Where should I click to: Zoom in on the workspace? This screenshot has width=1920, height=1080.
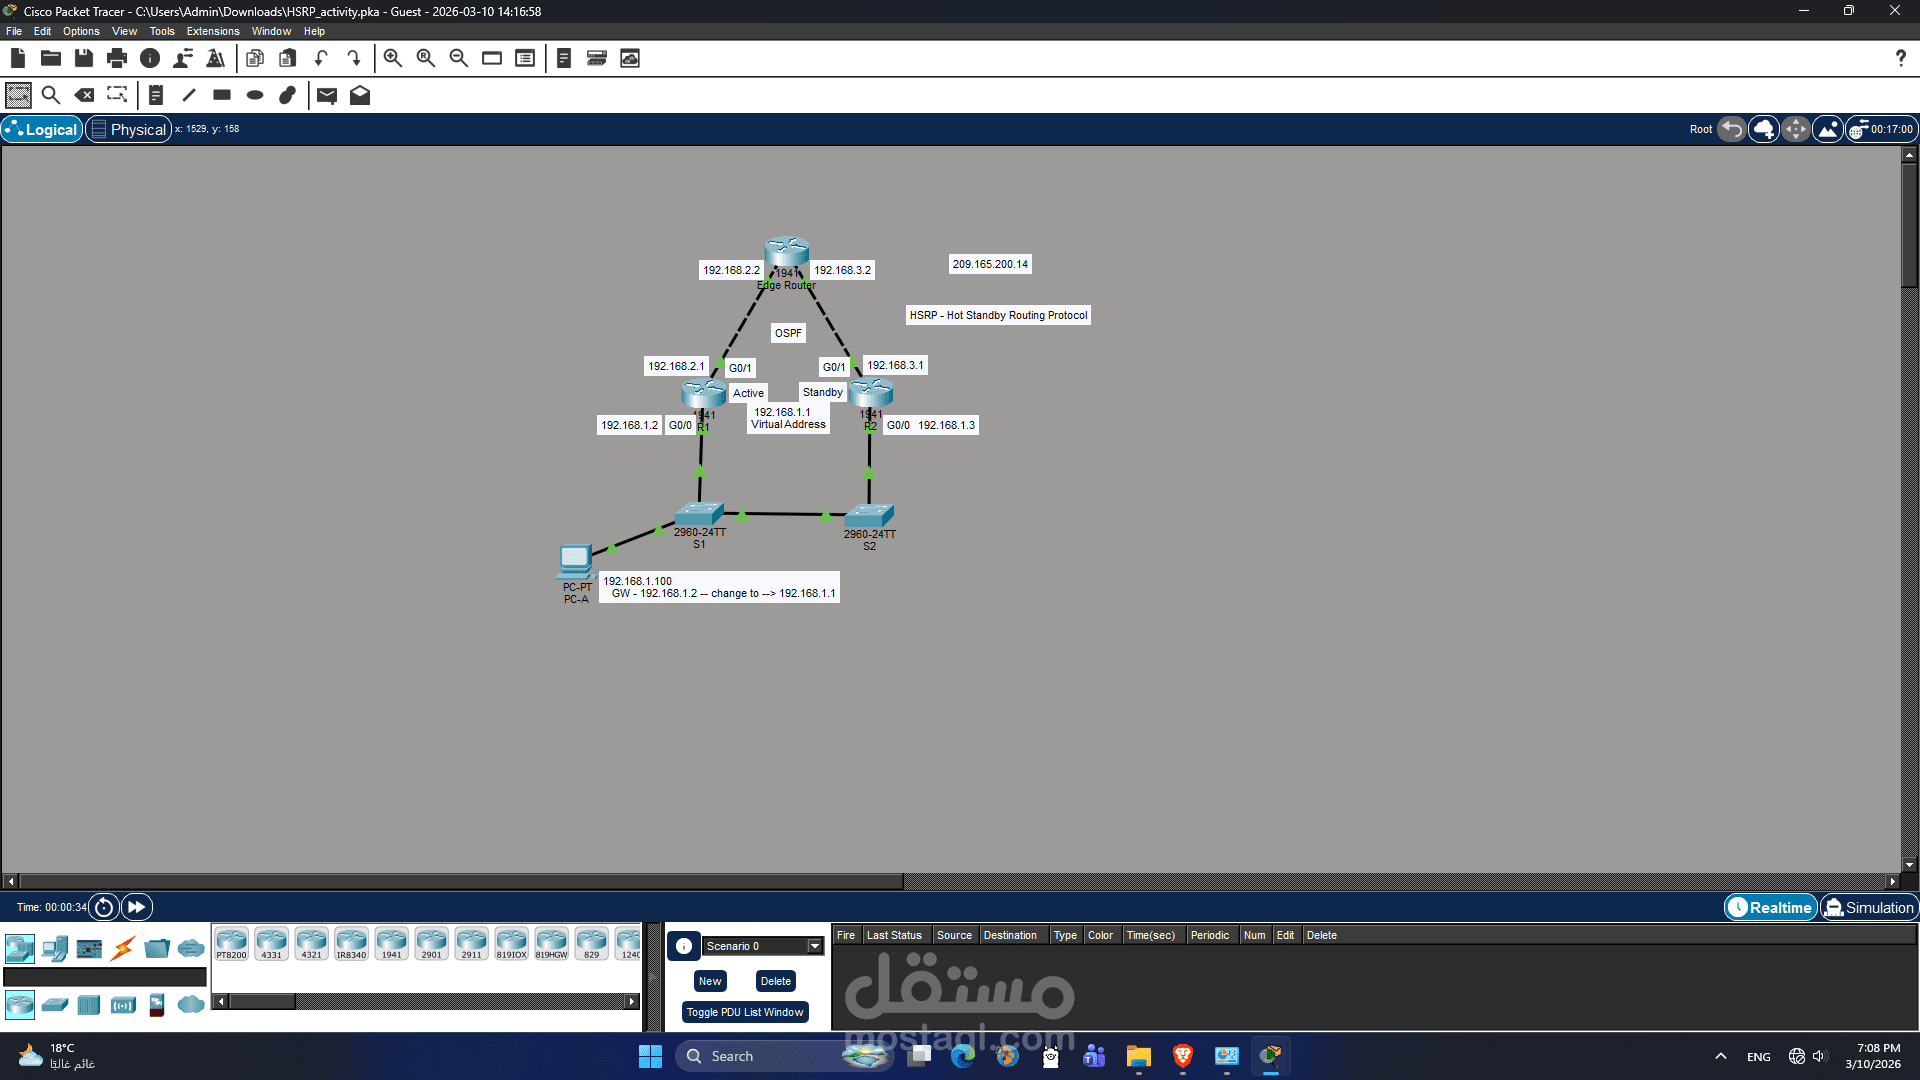click(x=393, y=58)
